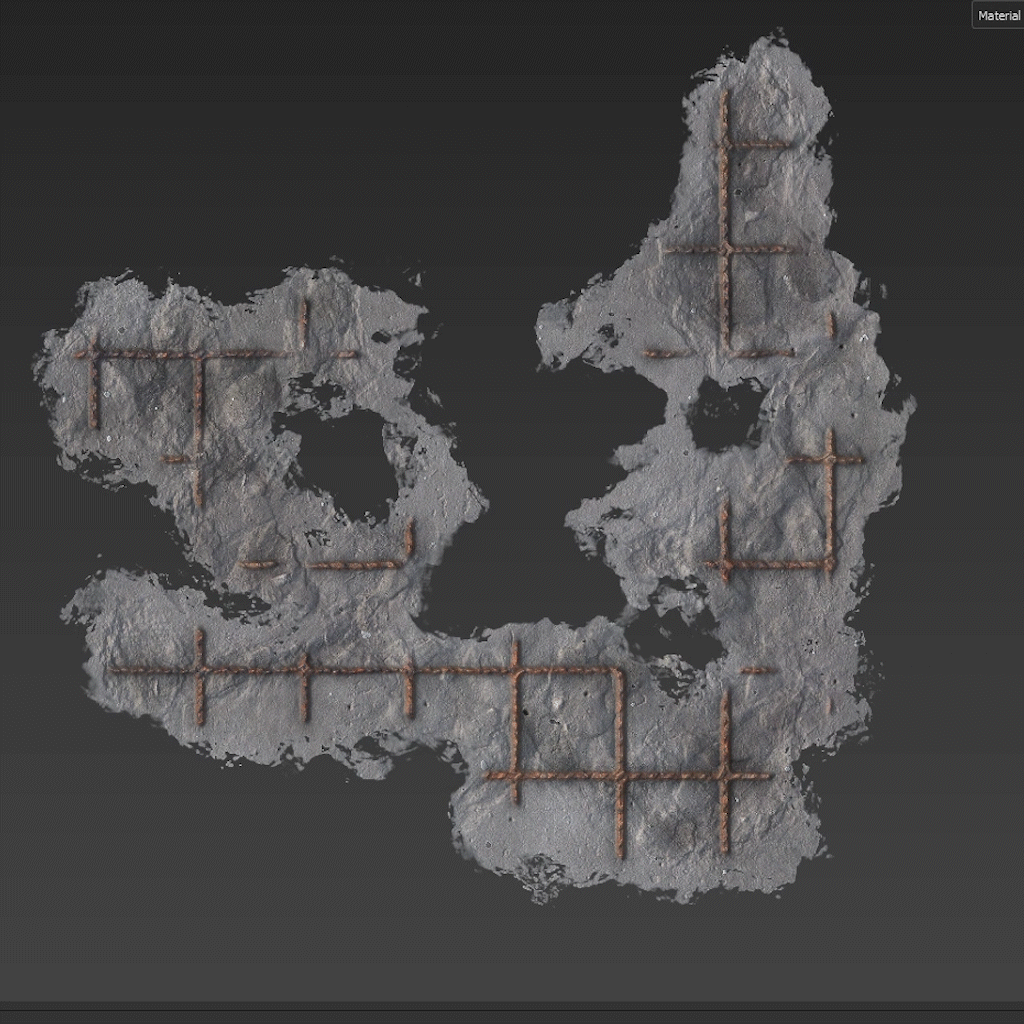Open the Material button at top right
The image size is (1024, 1024).
click(998, 16)
